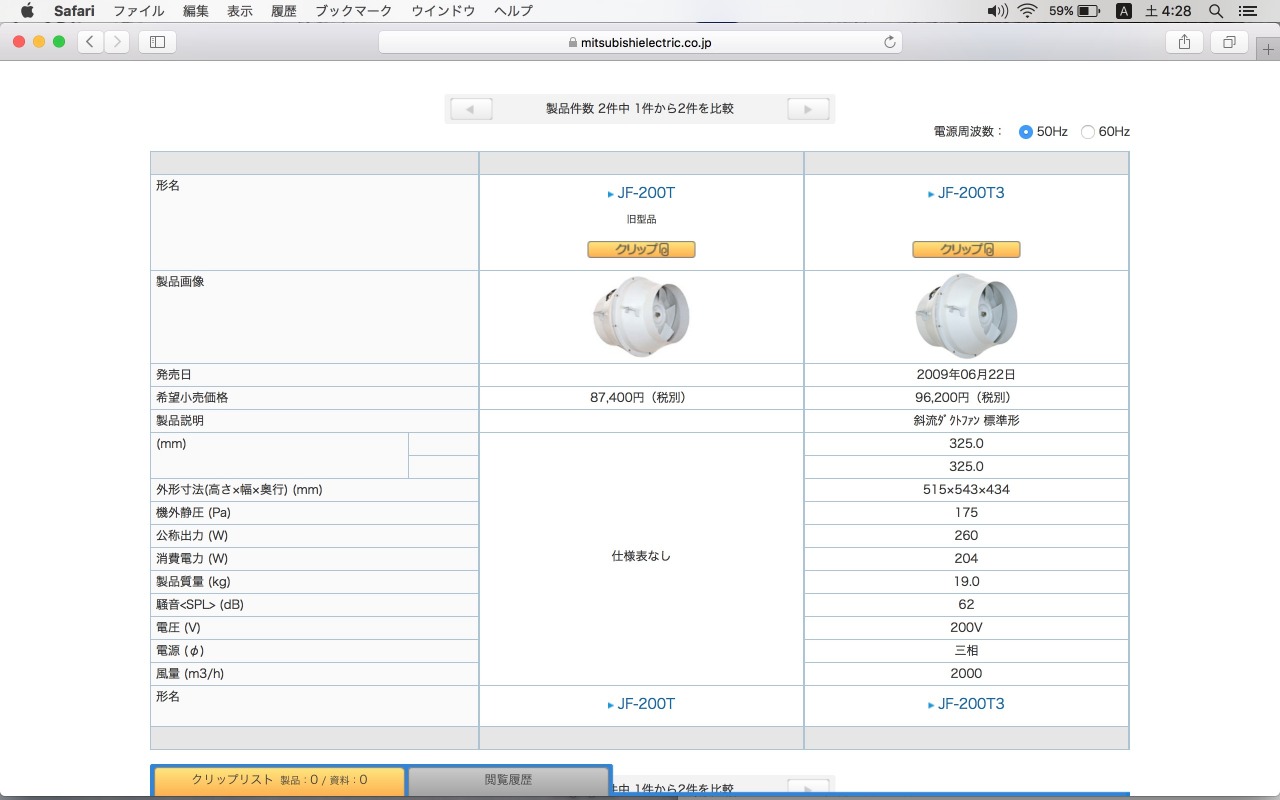The width and height of the screenshot is (1280, 800).
Task: Open the input source menu
Action: point(1124,11)
